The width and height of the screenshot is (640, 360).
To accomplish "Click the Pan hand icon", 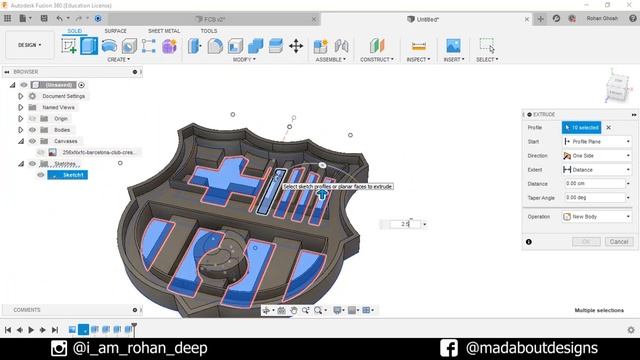I will click(293, 311).
